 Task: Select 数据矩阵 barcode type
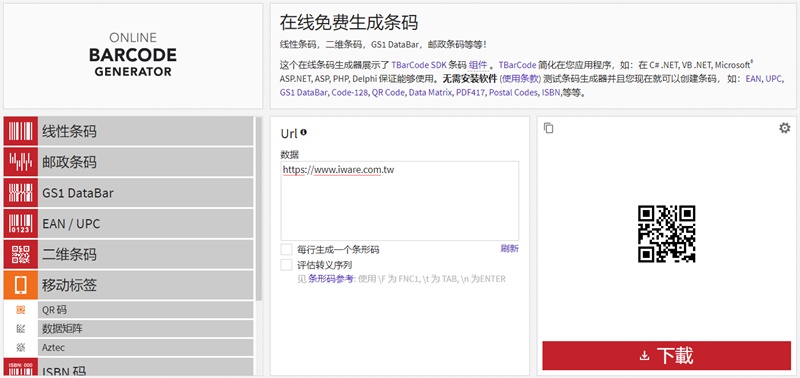(145, 329)
